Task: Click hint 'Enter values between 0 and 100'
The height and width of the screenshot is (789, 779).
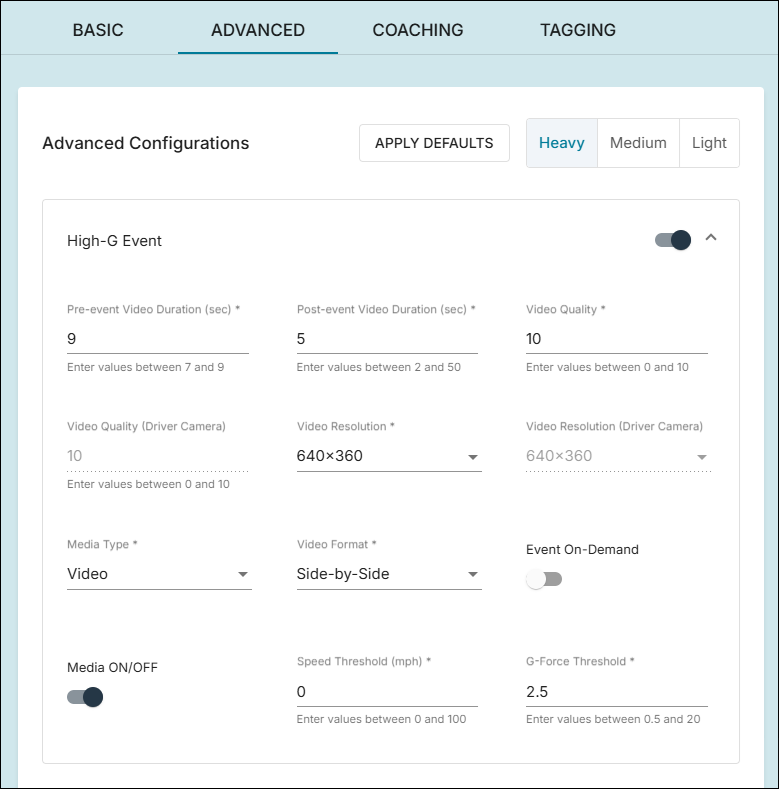Action: click(x=381, y=720)
